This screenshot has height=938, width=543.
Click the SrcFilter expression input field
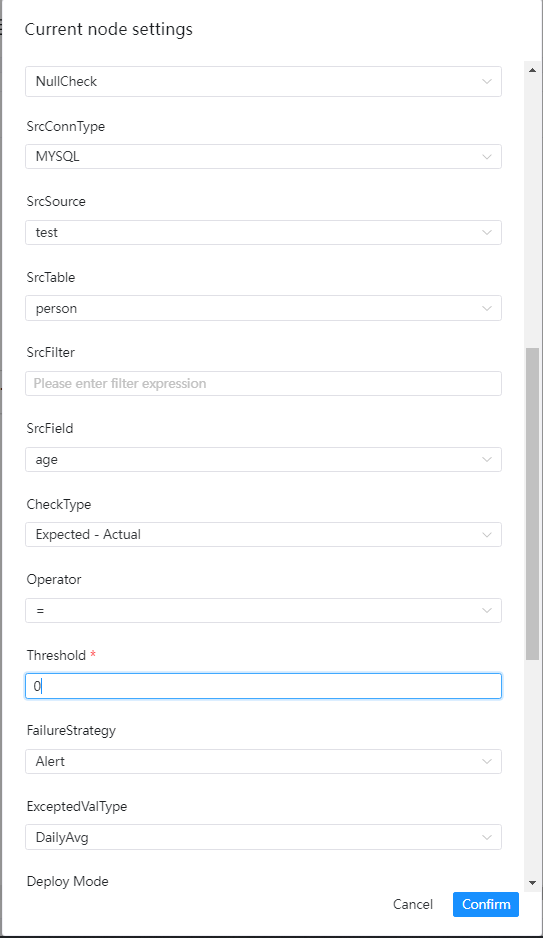[263, 383]
